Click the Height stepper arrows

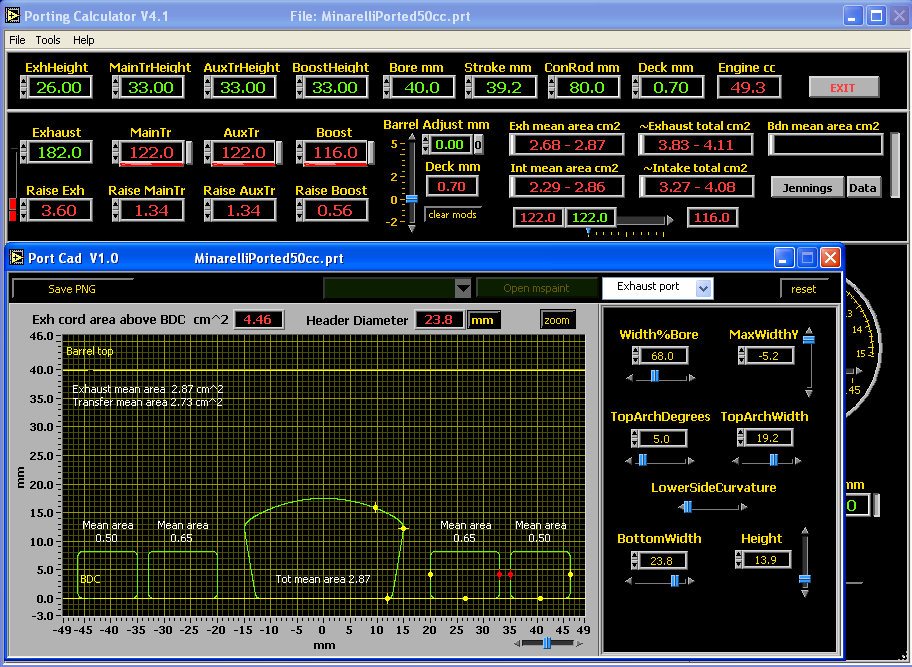739,559
